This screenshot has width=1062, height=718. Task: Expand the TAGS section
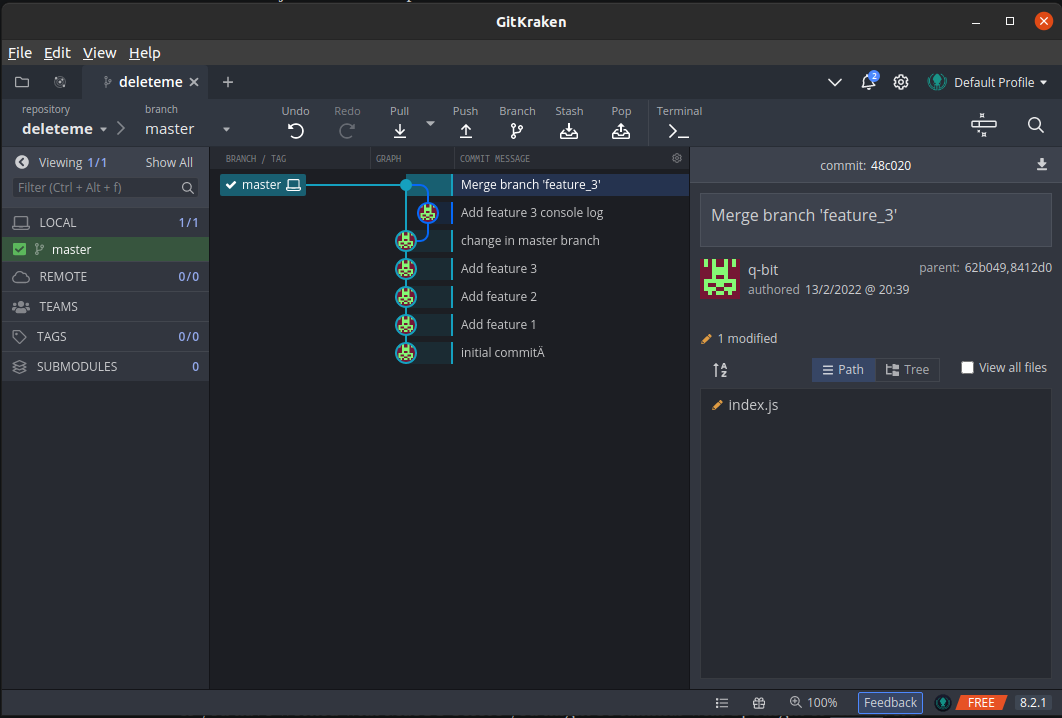(x=106, y=336)
